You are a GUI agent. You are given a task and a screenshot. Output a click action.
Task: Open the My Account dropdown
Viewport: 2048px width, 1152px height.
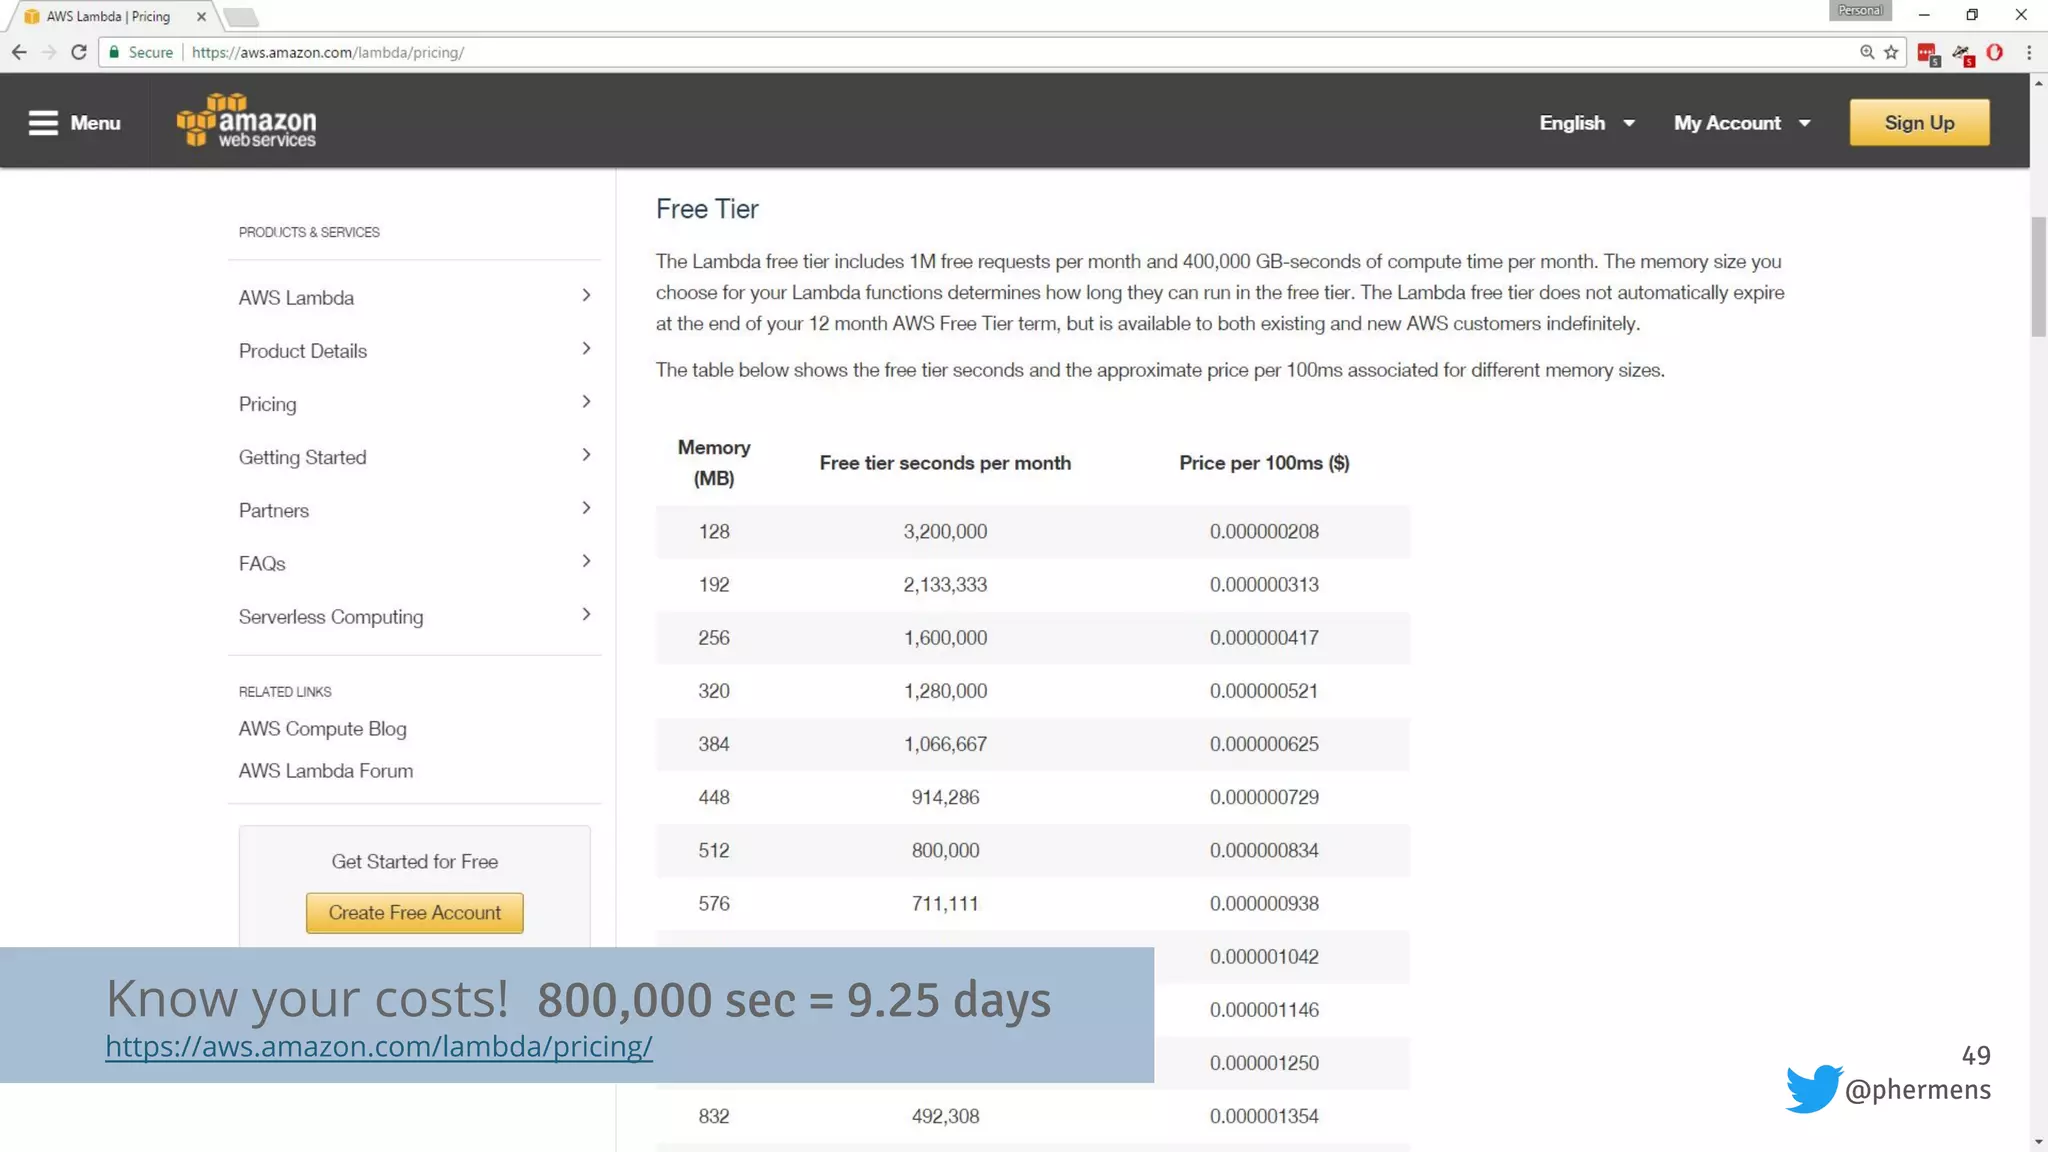(x=1742, y=123)
